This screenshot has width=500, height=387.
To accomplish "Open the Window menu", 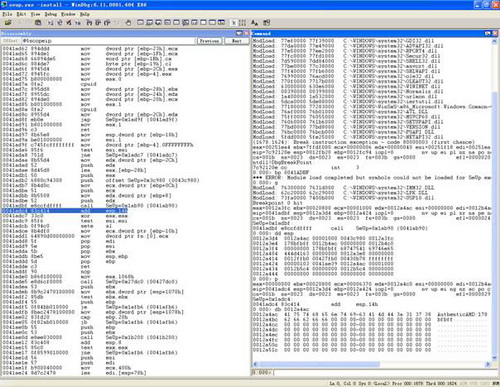I will pos(68,14).
